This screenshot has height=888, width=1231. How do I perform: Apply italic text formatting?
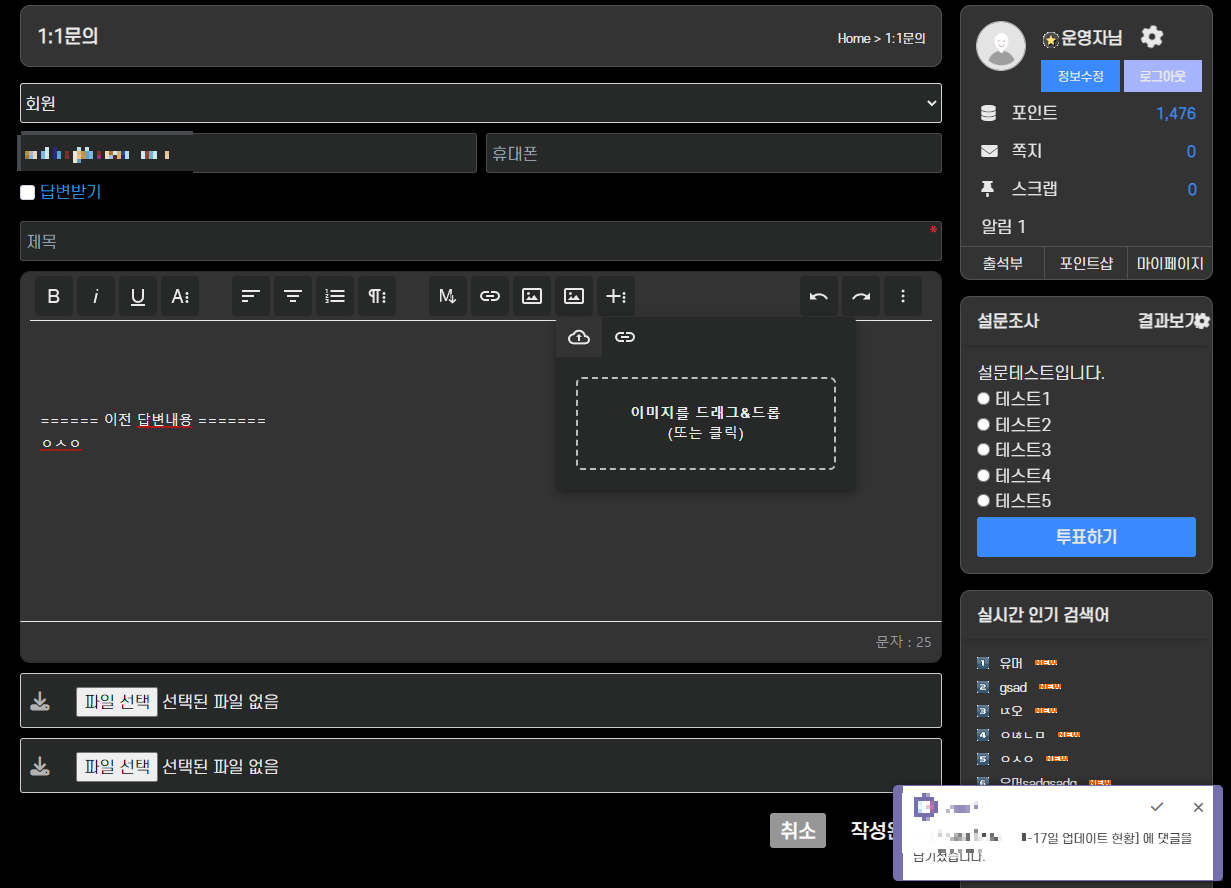pos(96,296)
